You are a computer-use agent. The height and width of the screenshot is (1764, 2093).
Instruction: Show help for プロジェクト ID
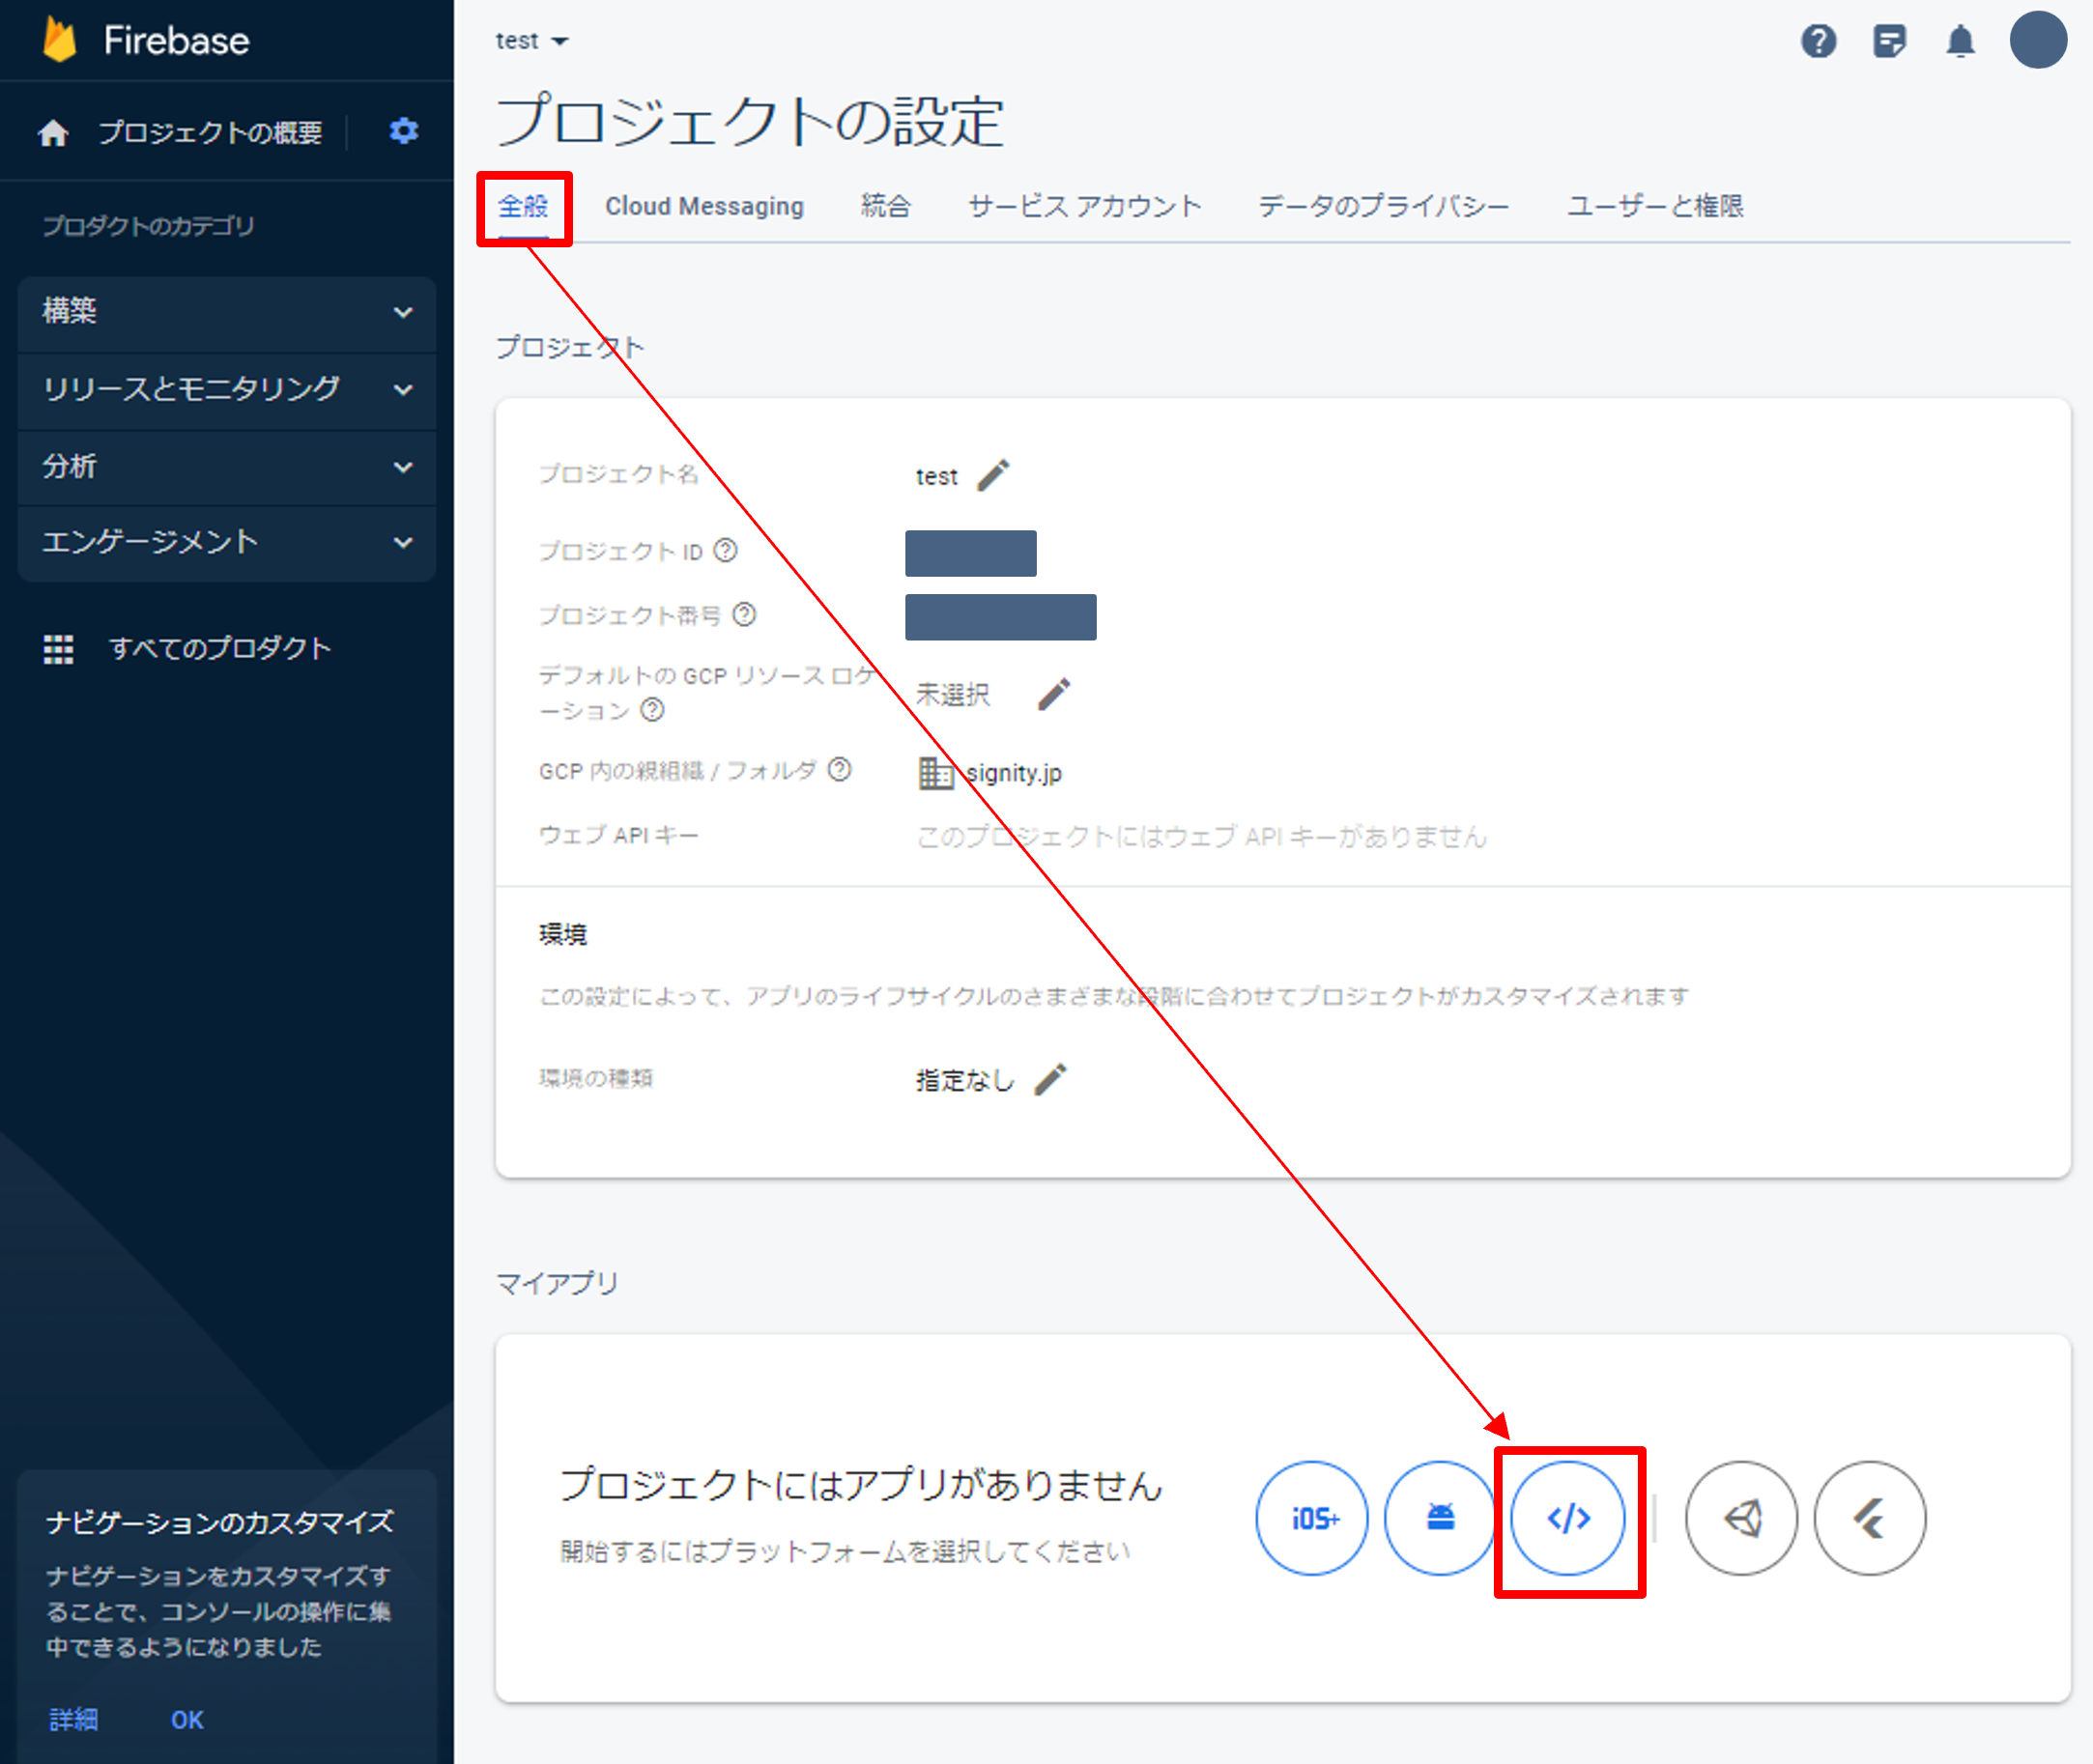pos(726,550)
